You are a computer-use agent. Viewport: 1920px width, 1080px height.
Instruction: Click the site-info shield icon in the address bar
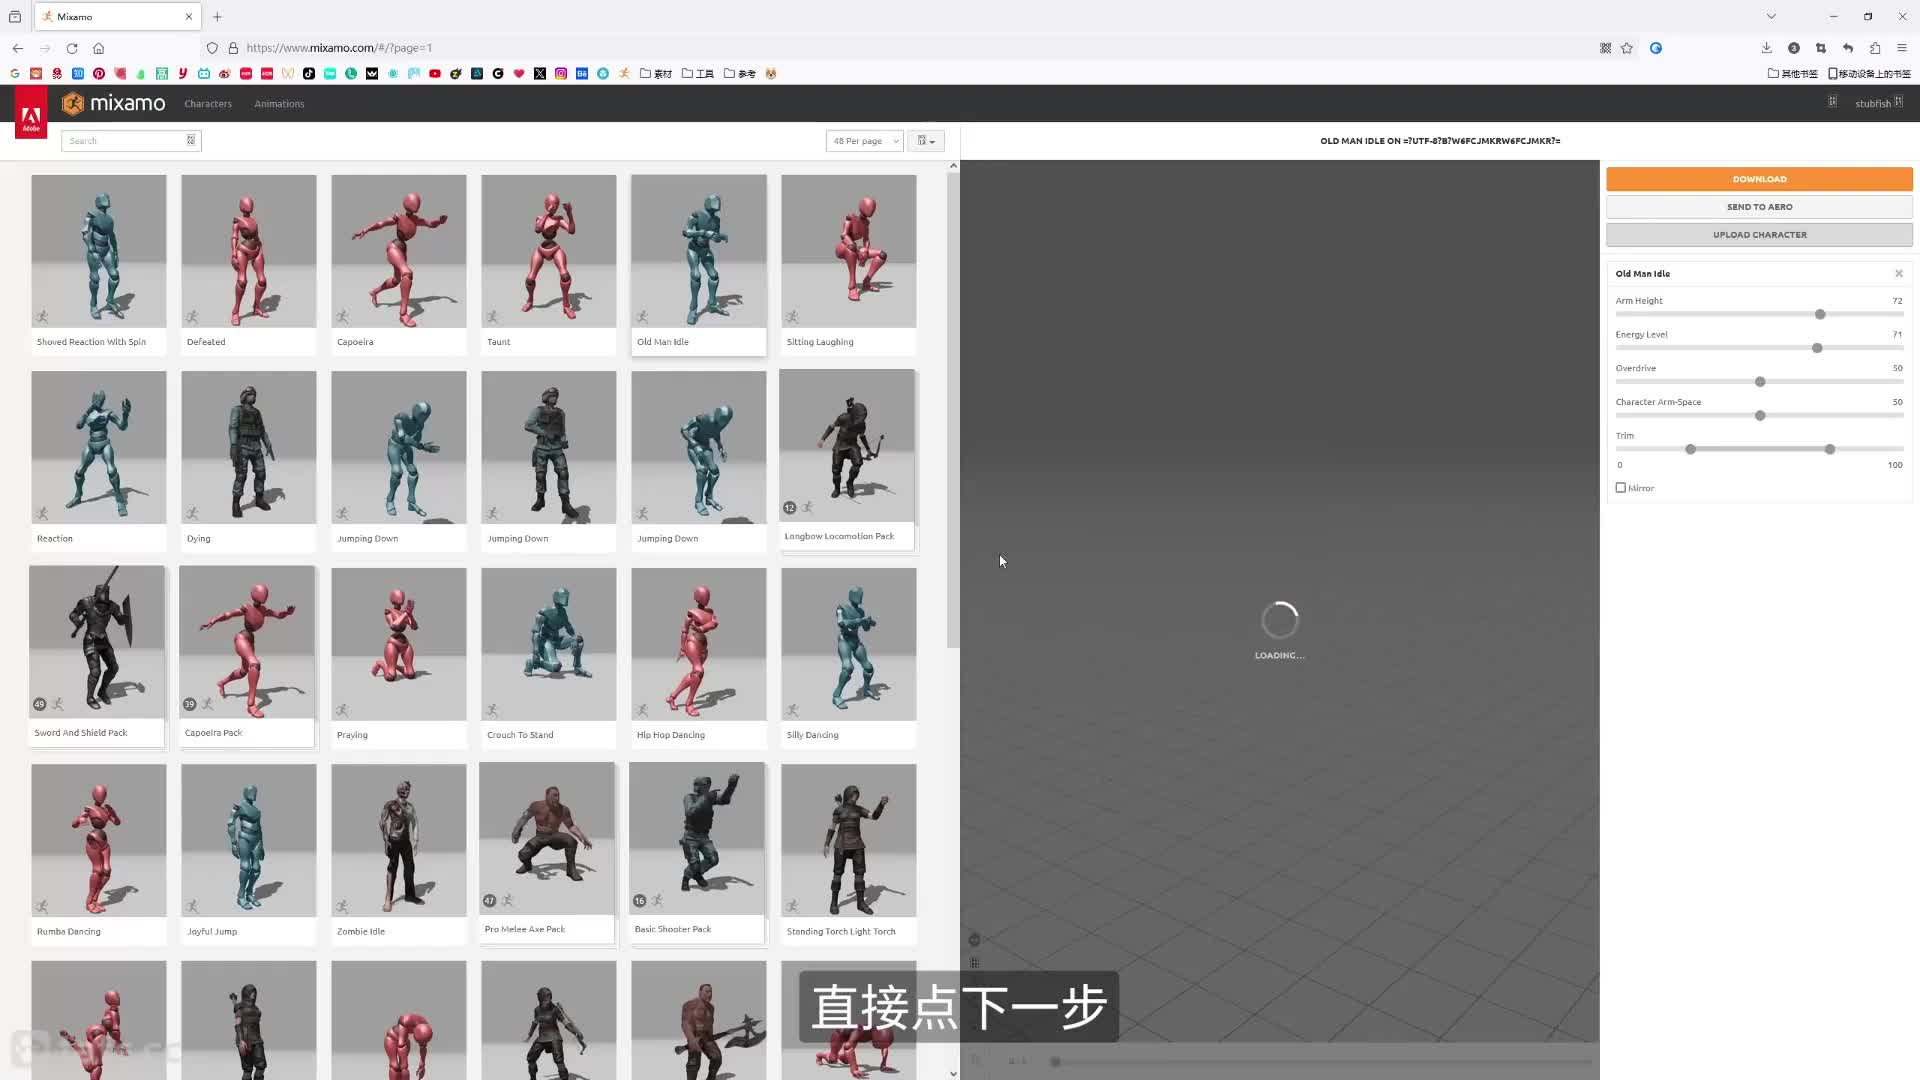click(212, 48)
